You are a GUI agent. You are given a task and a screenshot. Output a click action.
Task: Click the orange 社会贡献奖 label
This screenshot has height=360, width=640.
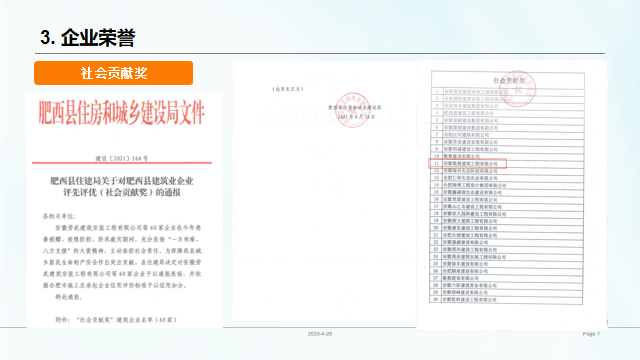(x=113, y=73)
